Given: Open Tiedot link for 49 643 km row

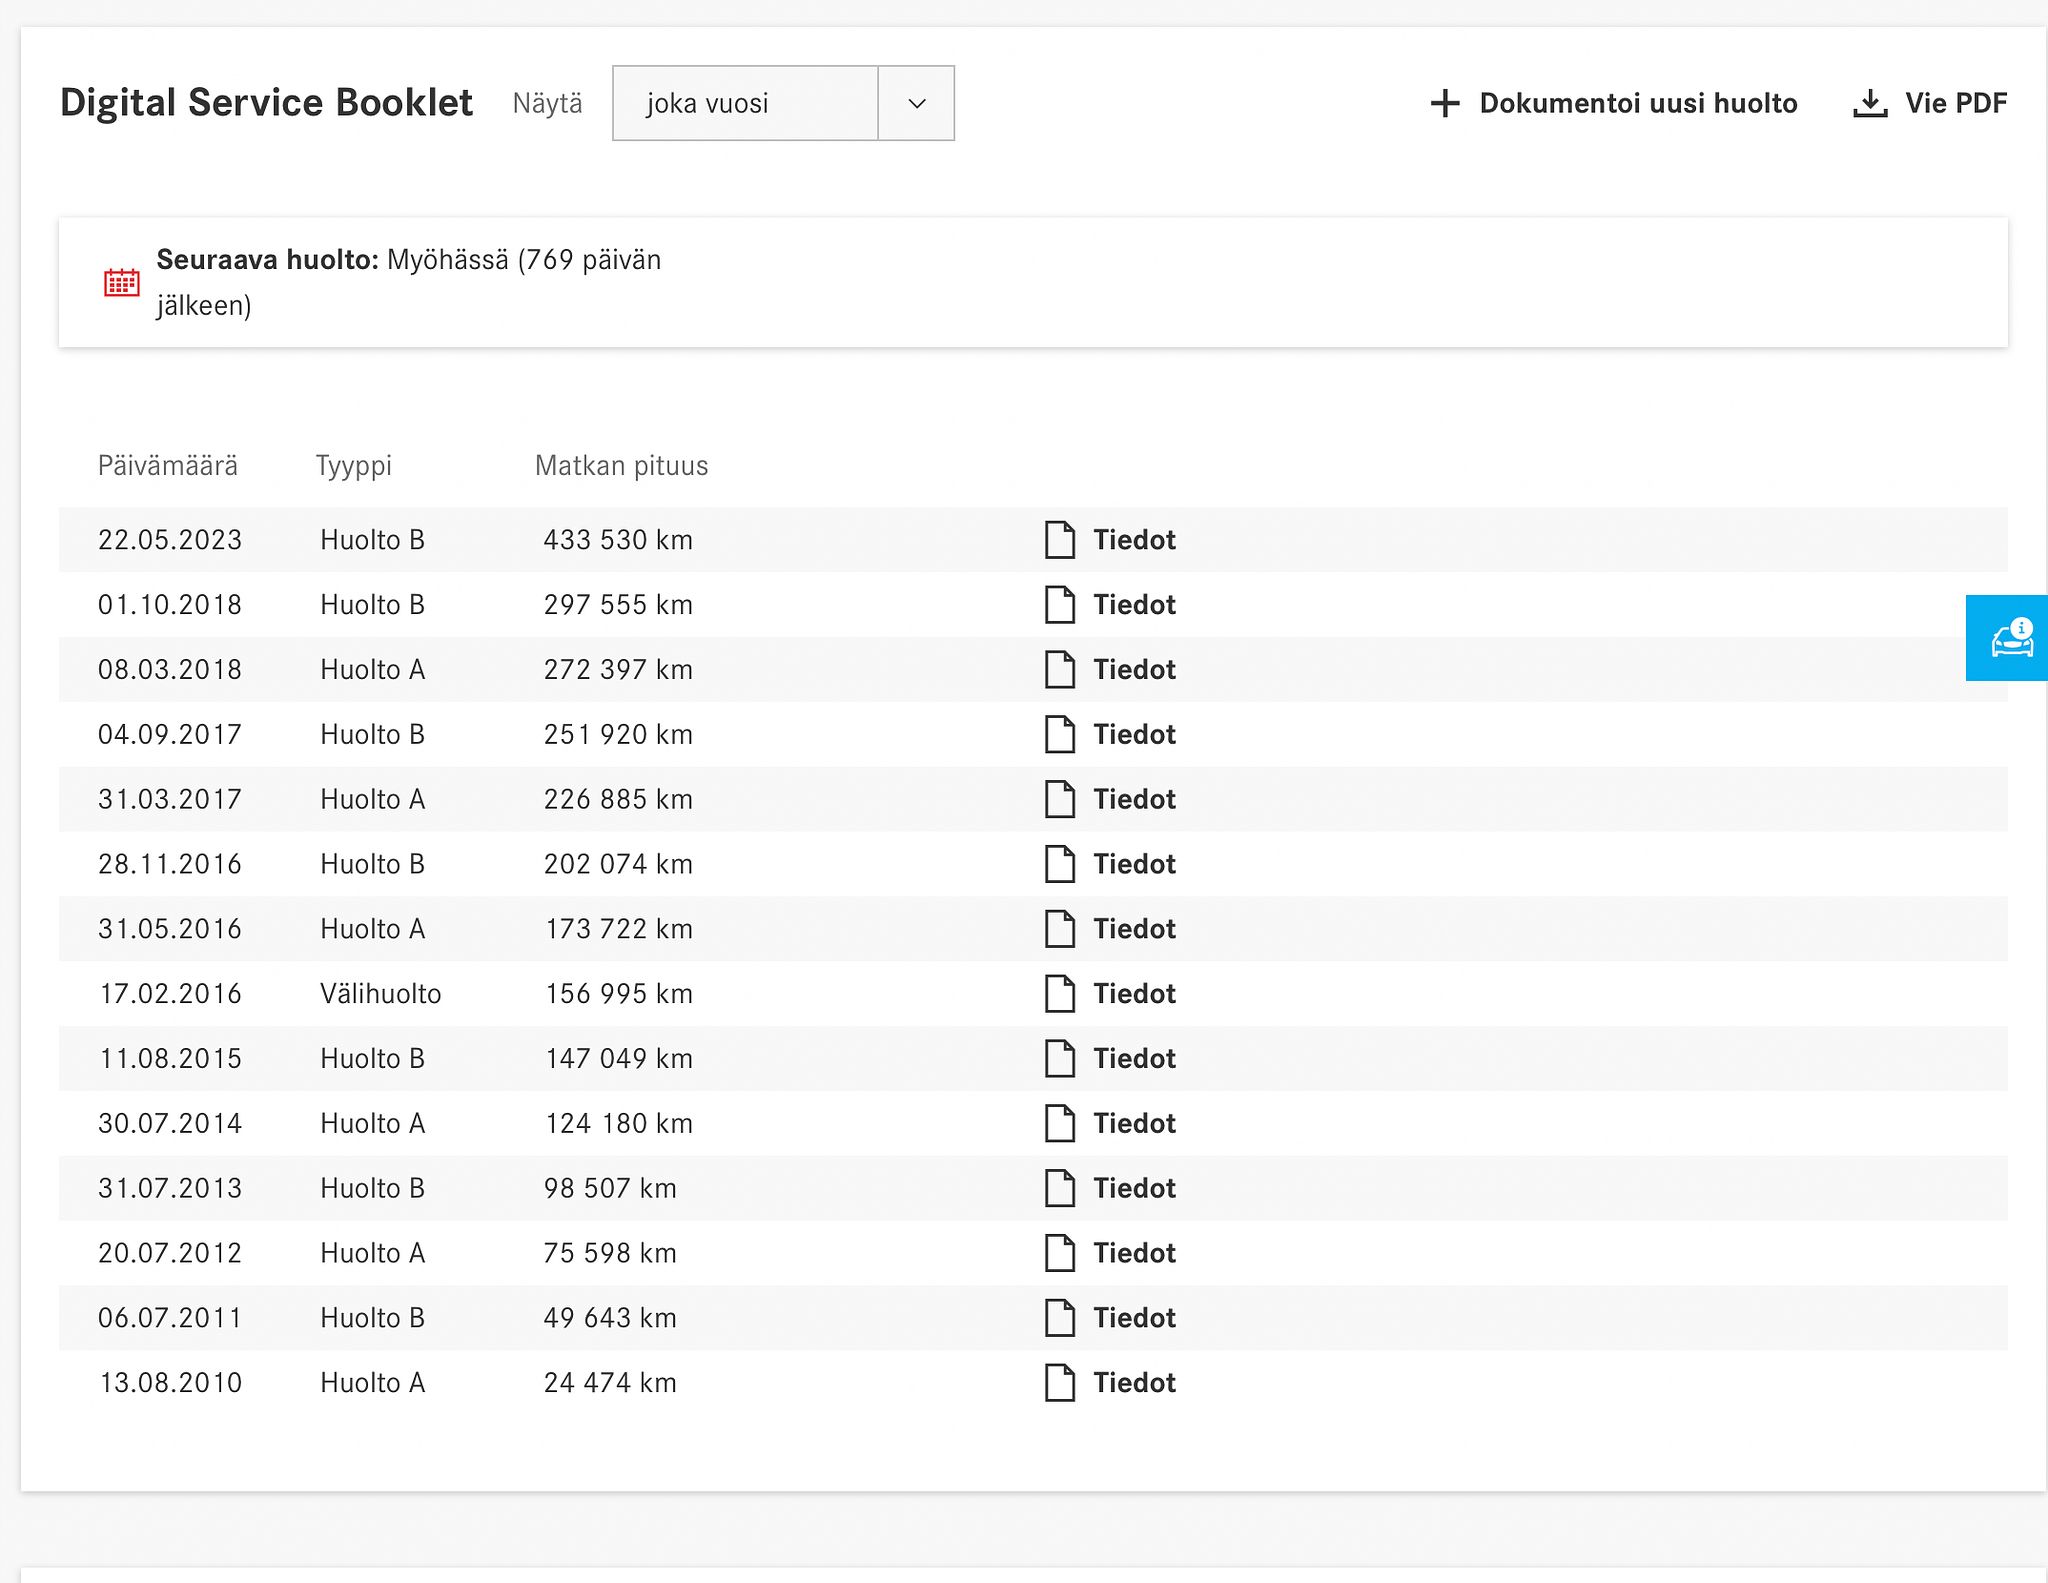Looking at the screenshot, I should [x=1134, y=1318].
